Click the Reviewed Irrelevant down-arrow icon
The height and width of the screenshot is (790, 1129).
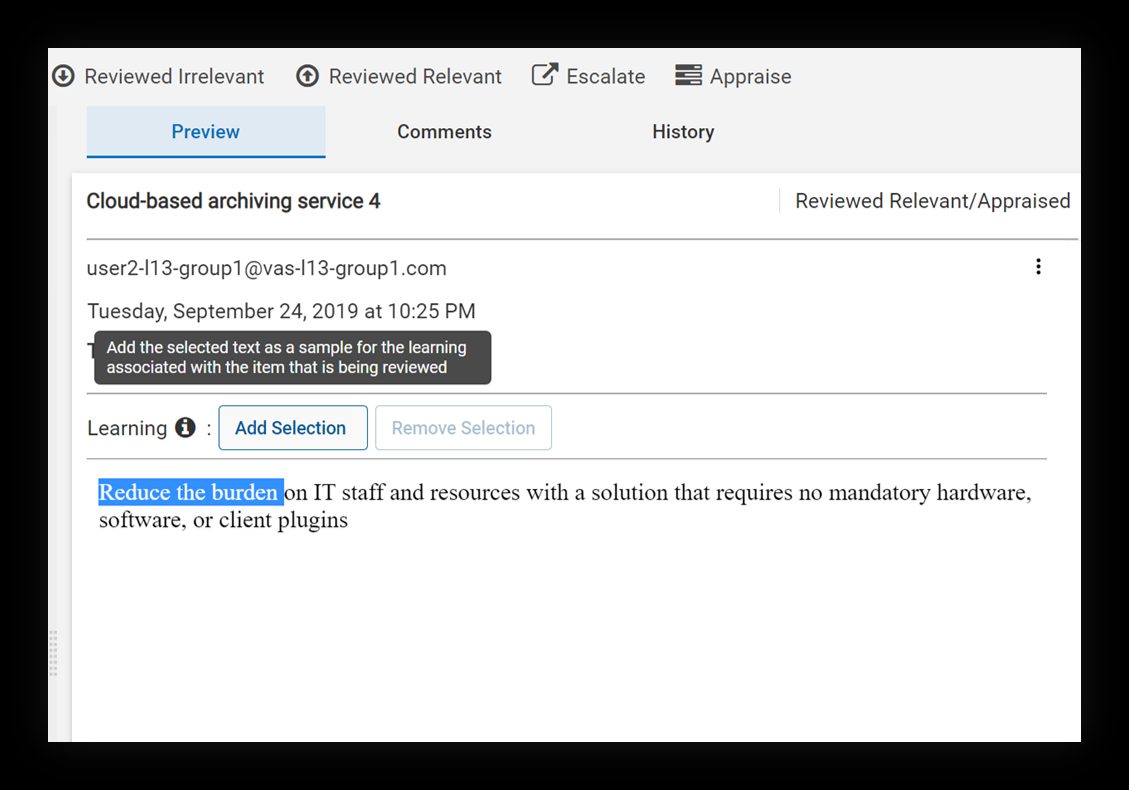pyautogui.click(x=63, y=76)
